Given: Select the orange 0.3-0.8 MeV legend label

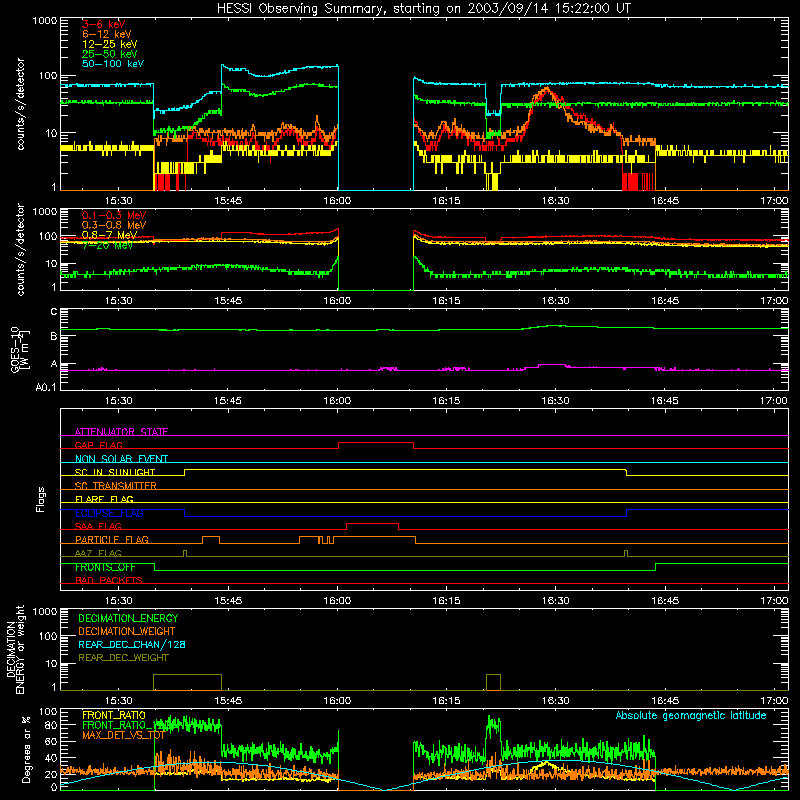Looking at the screenshot, I should tap(114, 225).
